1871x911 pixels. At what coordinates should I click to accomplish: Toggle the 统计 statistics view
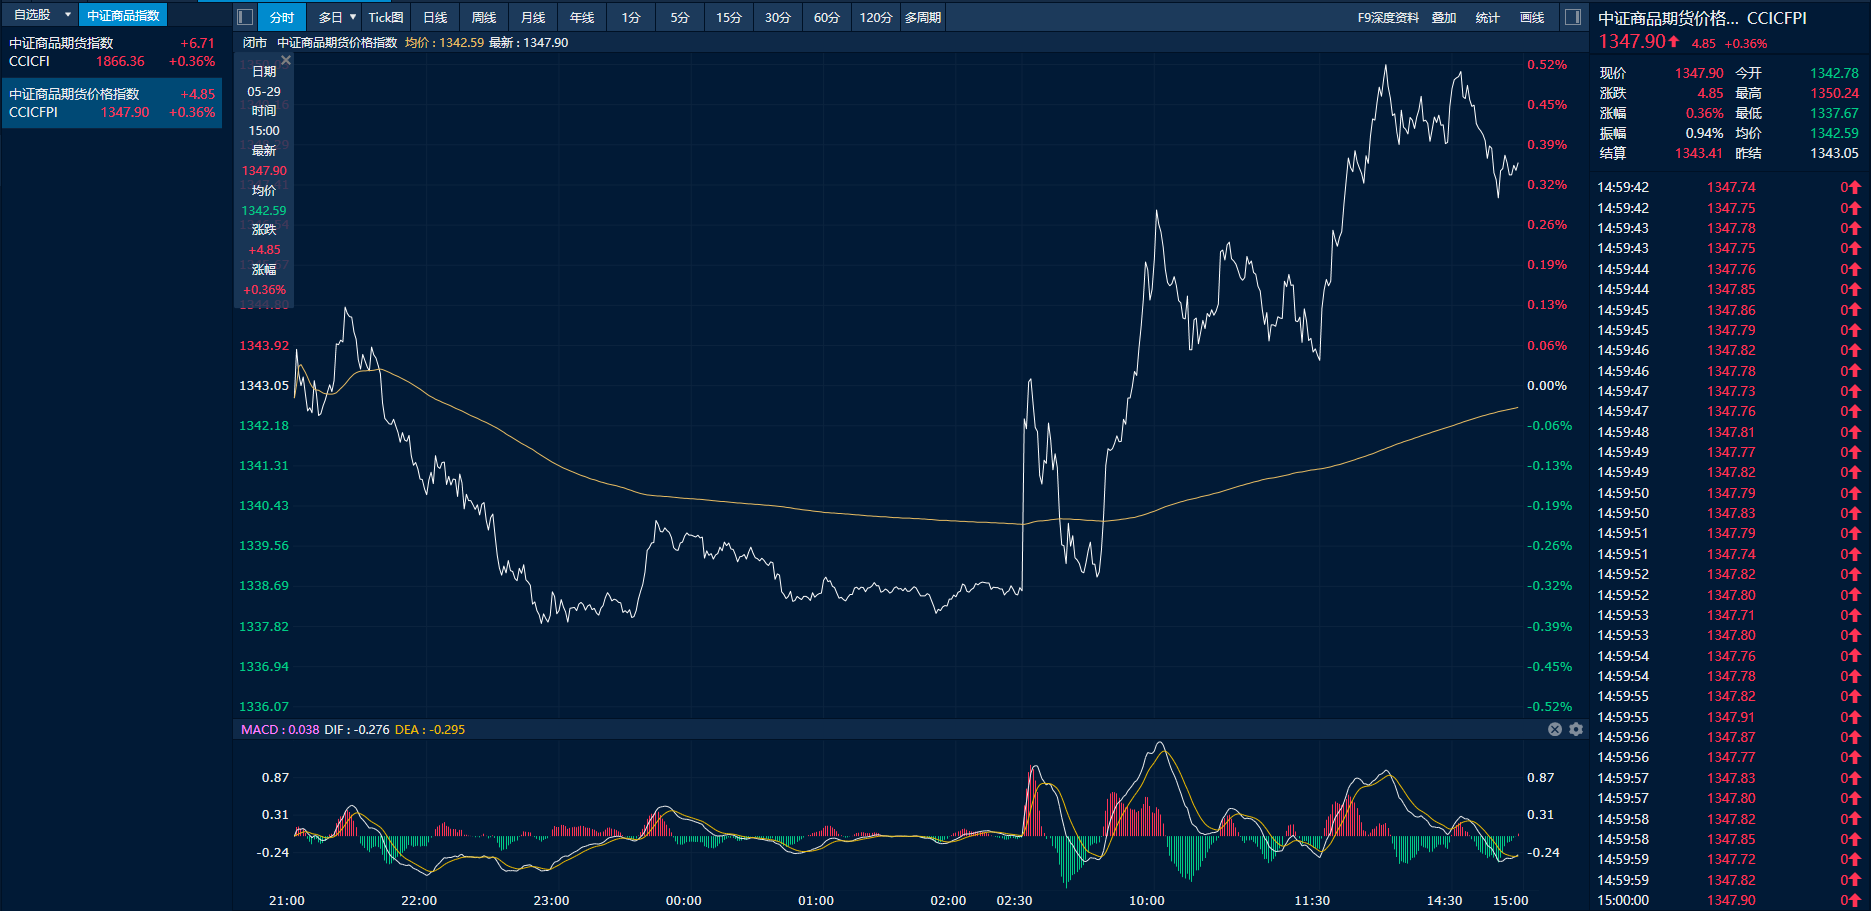click(1487, 17)
